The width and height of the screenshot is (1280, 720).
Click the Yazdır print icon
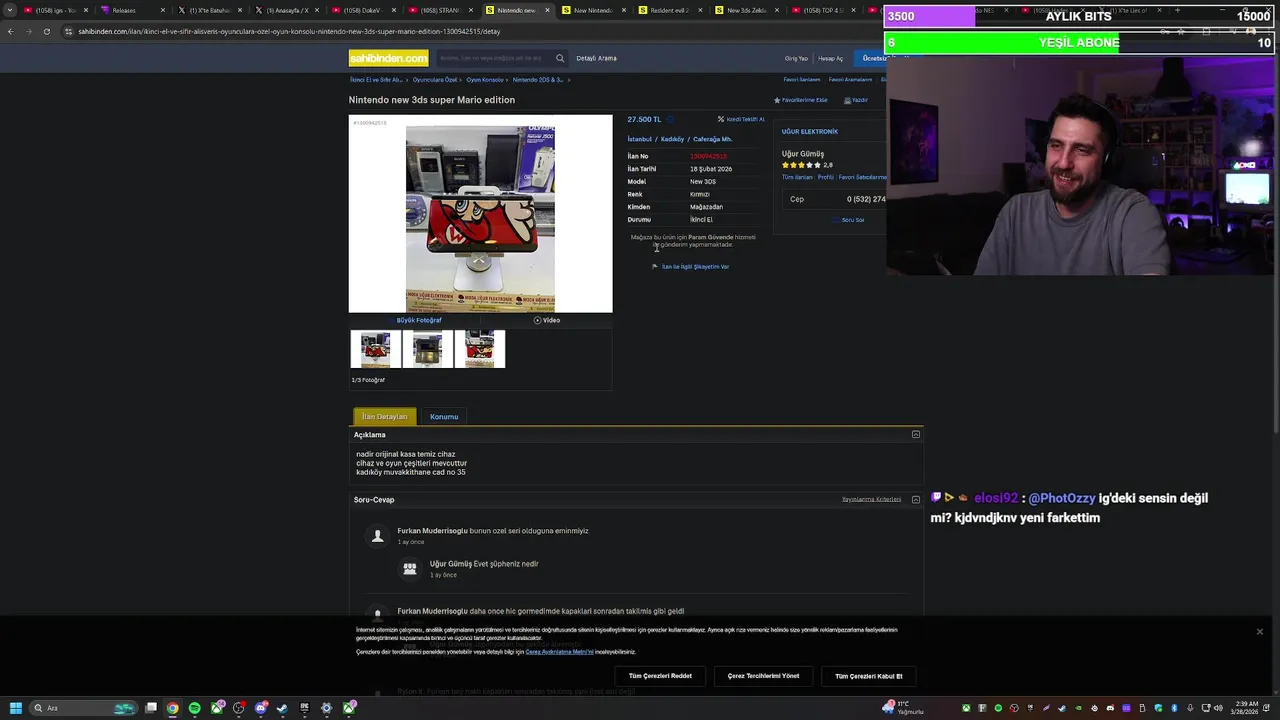point(856,100)
